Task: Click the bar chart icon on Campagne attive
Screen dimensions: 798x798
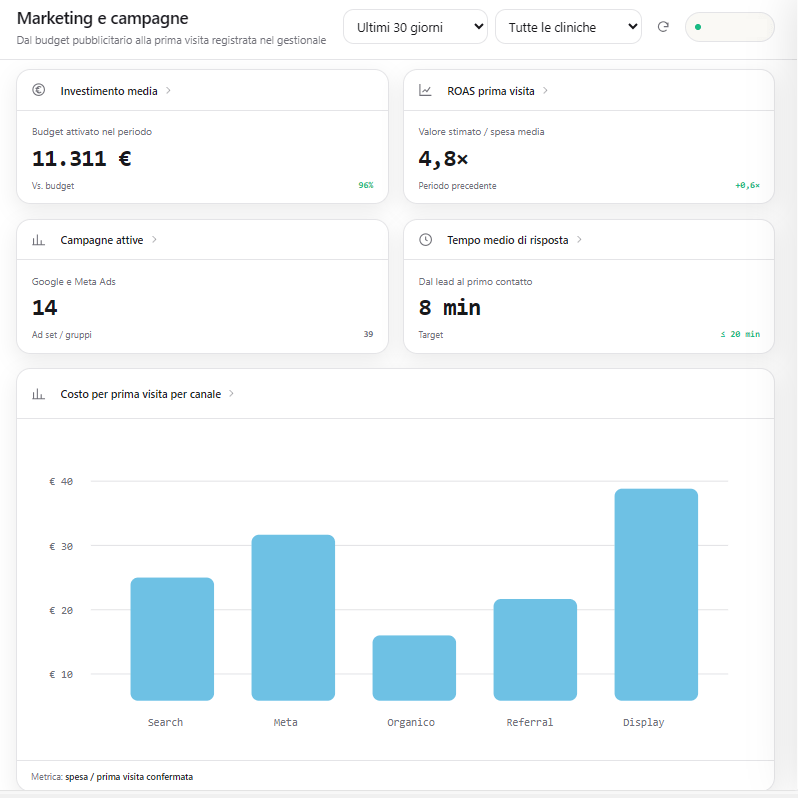Action: [x=39, y=240]
